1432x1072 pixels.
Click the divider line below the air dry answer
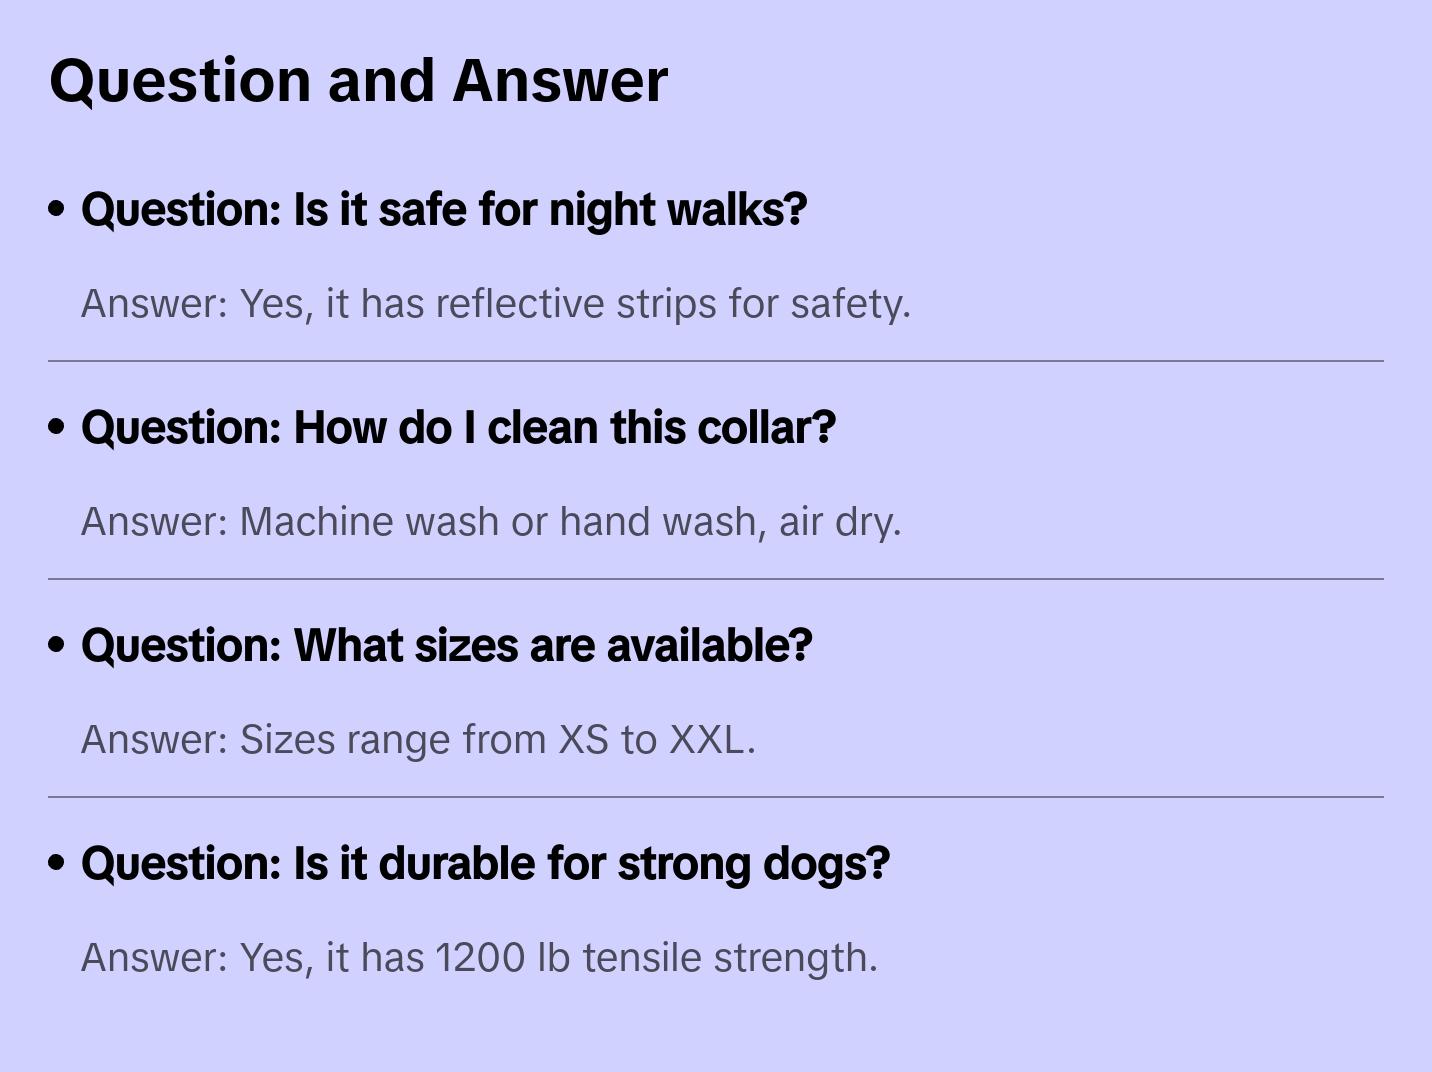coord(716,579)
